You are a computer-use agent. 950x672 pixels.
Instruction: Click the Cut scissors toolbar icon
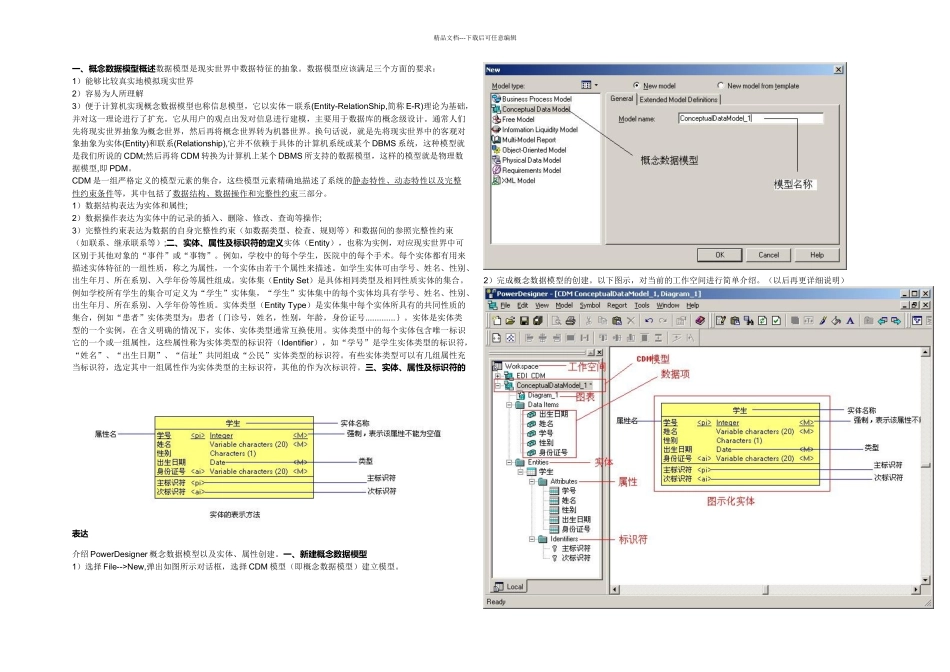(589, 321)
